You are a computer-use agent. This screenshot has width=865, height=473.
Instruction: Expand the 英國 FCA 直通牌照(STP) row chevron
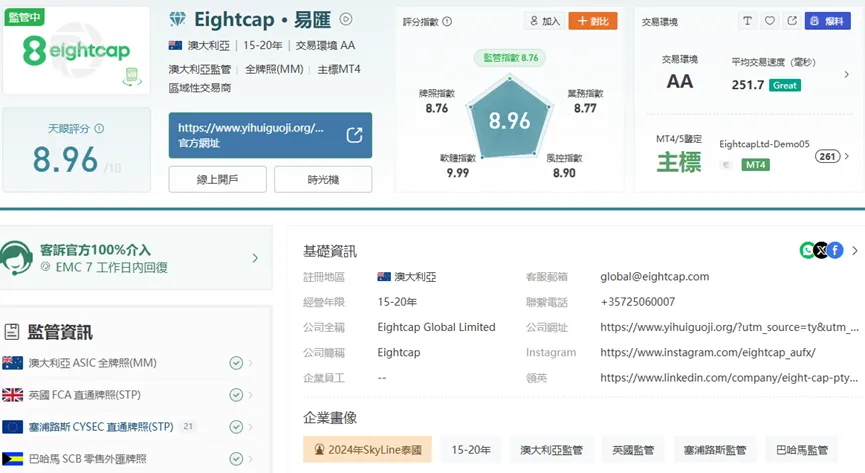tap(251, 395)
